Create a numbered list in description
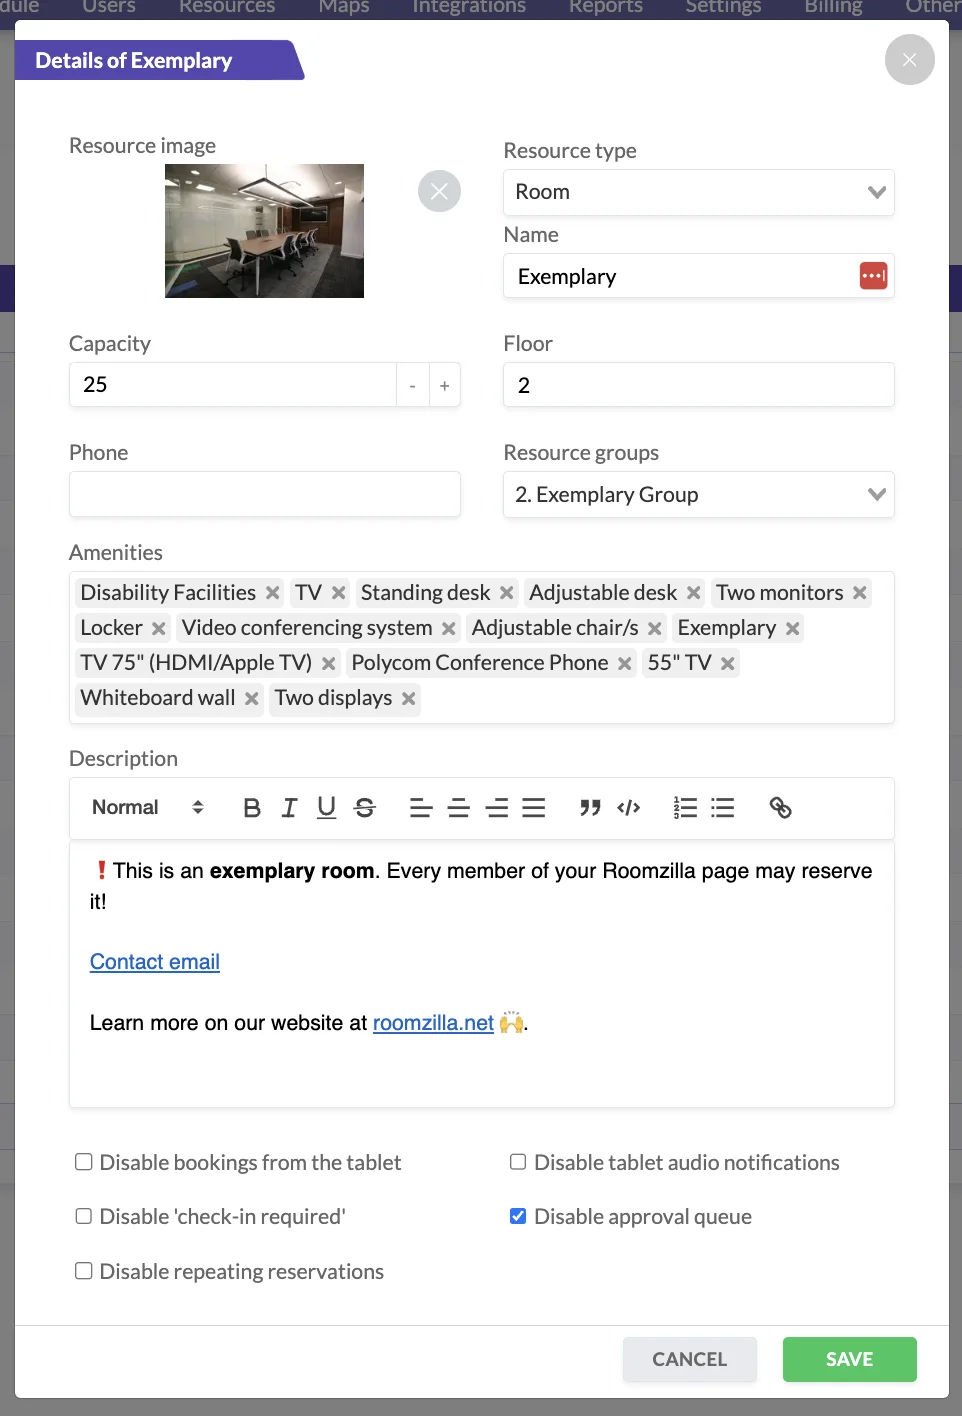This screenshot has height=1416, width=962. (685, 808)
